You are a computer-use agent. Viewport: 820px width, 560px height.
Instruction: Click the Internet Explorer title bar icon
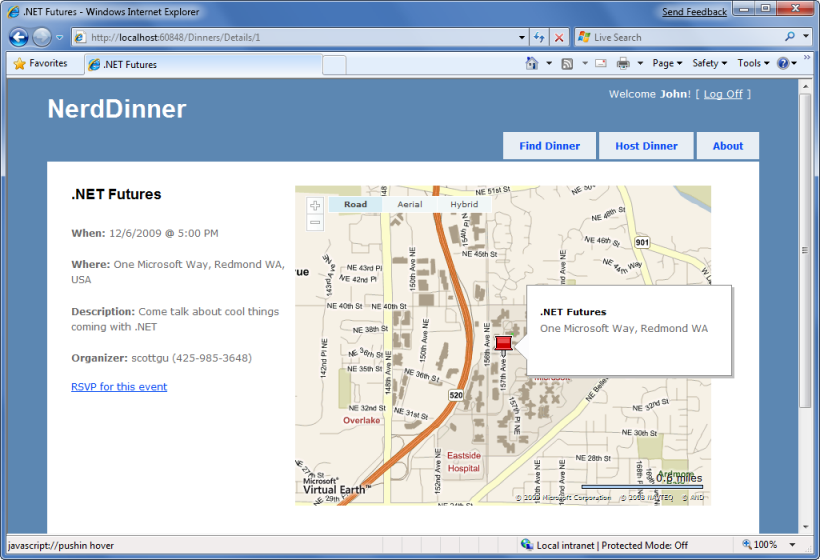13,12
